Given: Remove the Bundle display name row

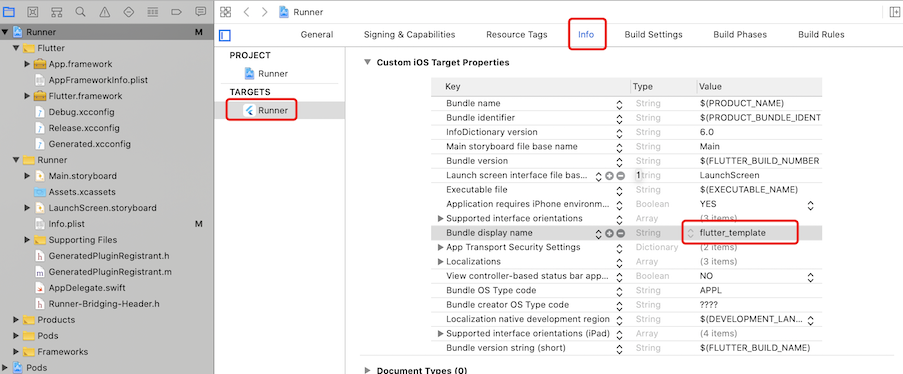Looking at the screenshot, I should click(x=620, y=233).
